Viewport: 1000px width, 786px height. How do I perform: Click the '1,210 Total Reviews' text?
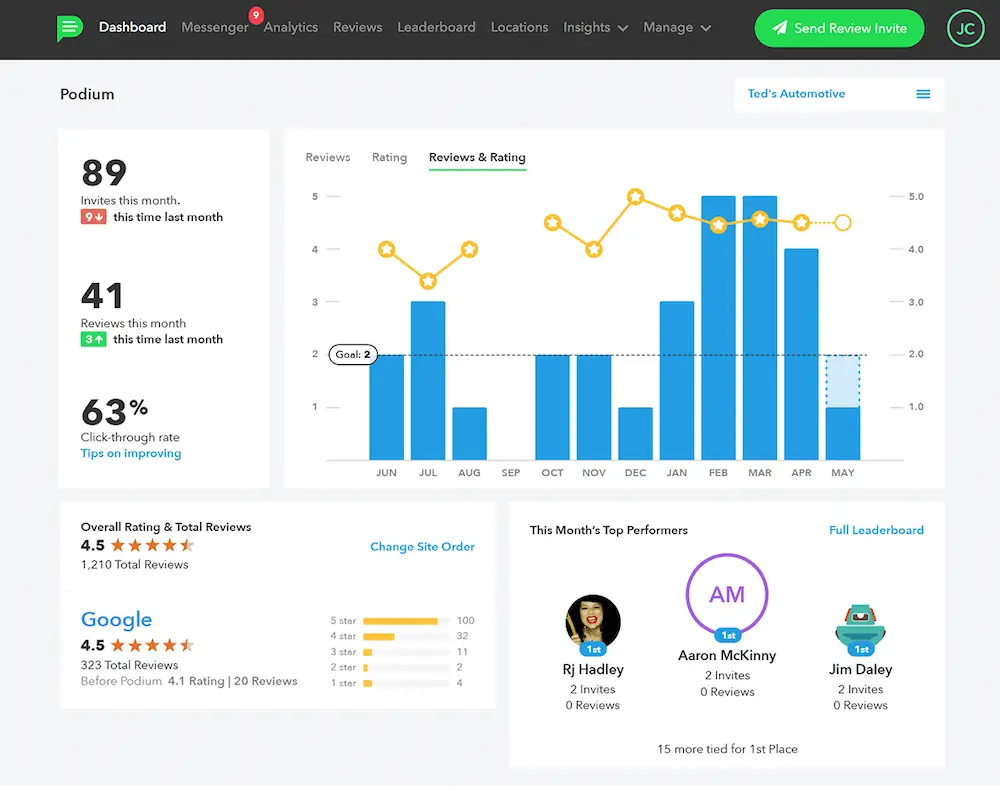[135, 565]
